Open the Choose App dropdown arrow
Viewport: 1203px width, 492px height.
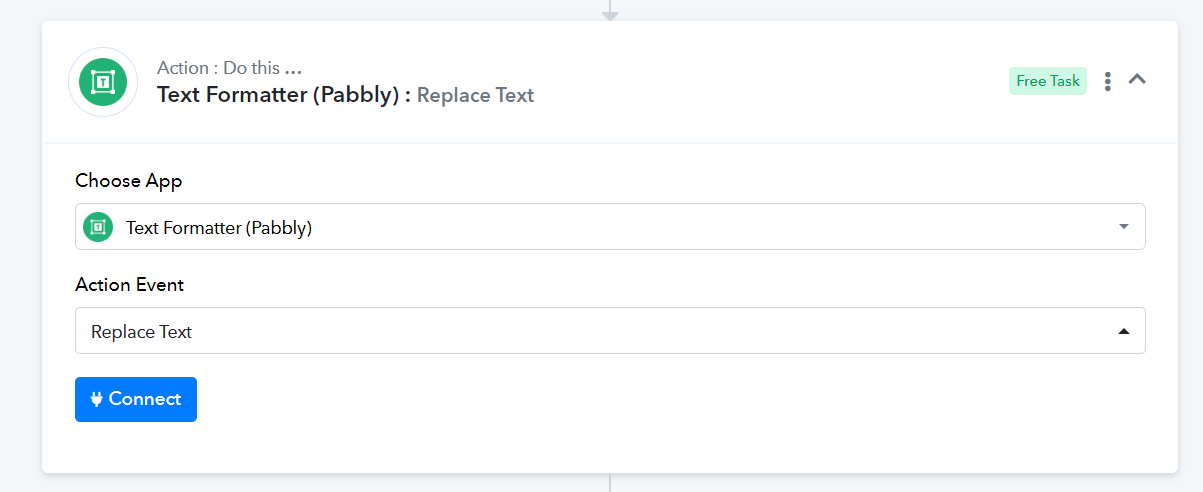[1124, 227]
